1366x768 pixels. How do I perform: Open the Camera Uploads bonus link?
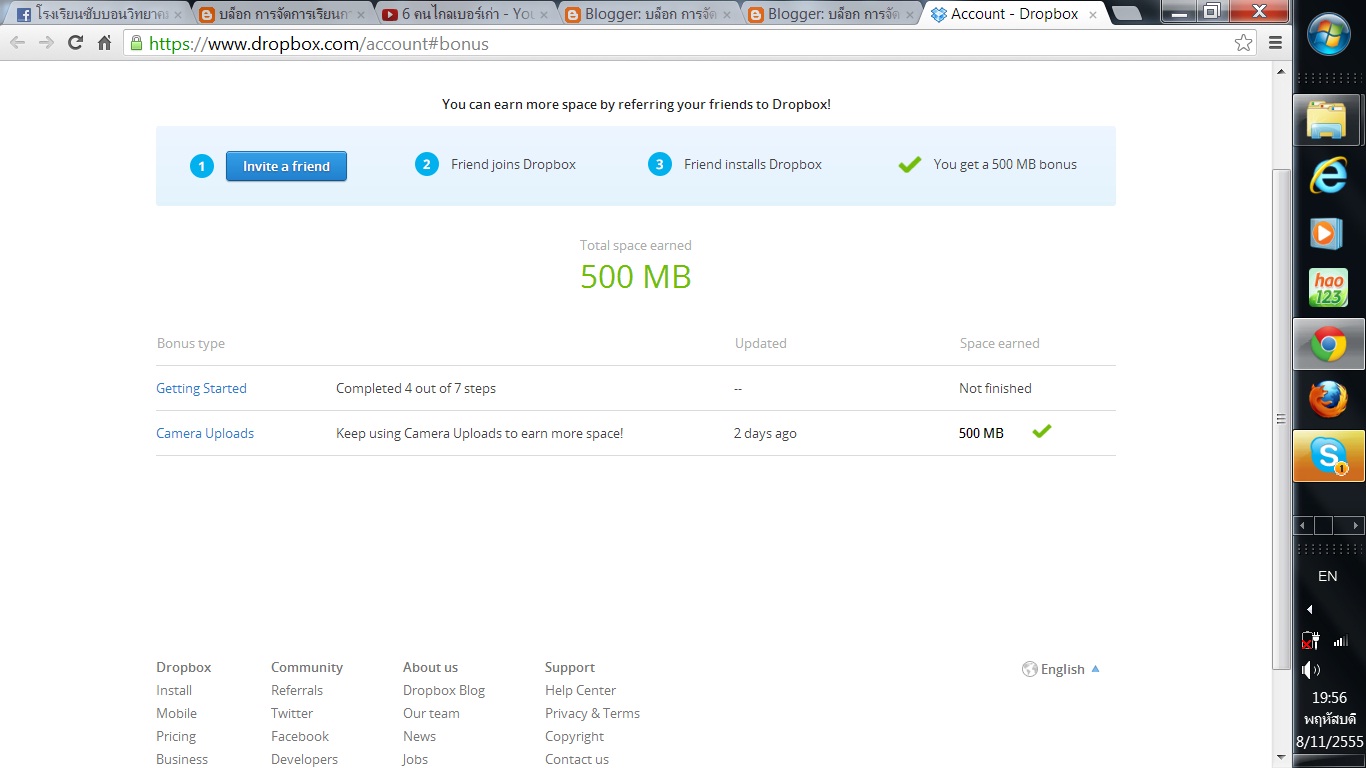[205, 433]
